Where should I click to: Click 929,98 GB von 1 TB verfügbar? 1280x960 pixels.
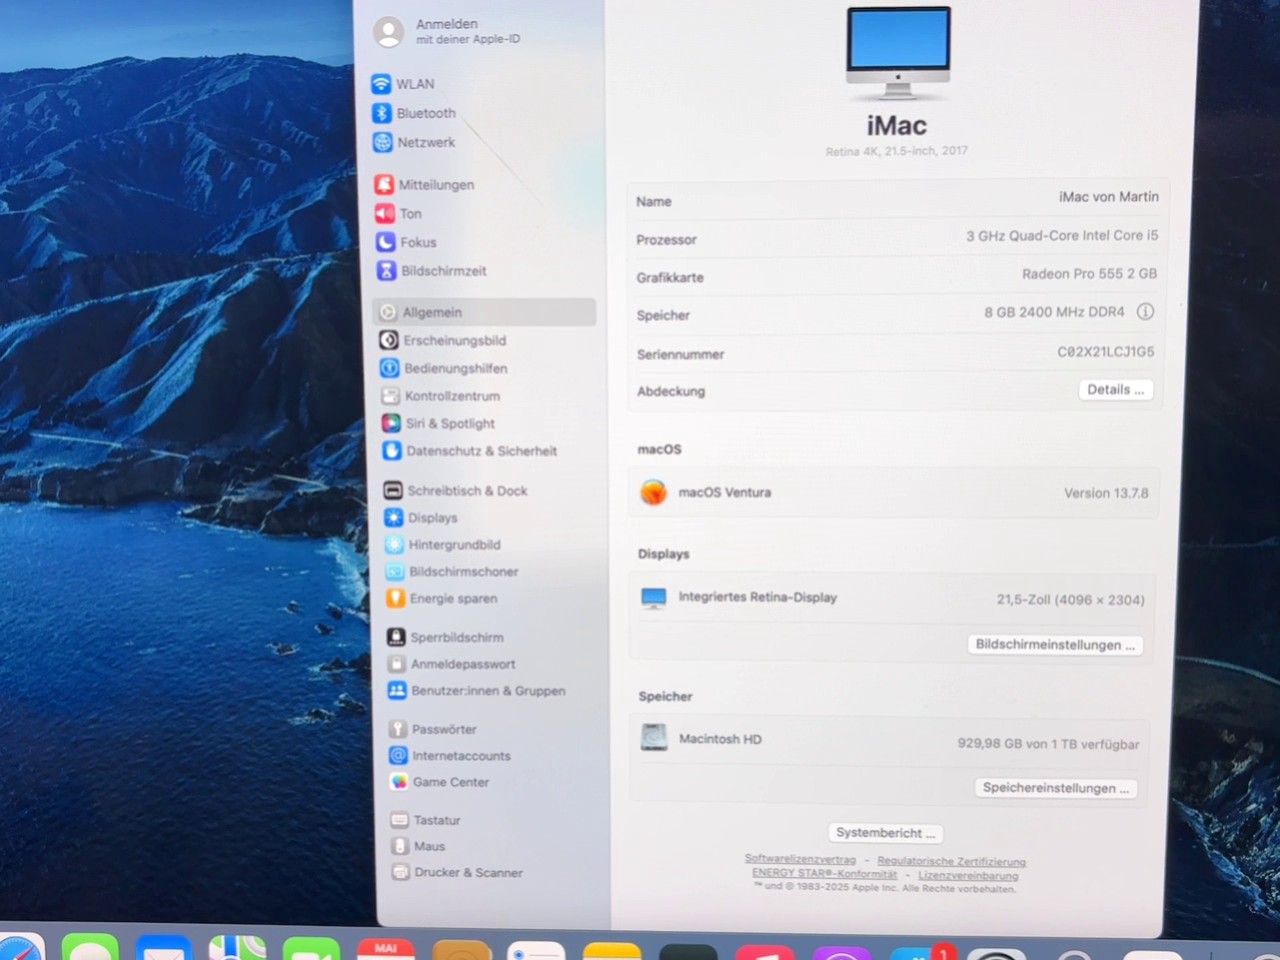[x=1048, y=743]
